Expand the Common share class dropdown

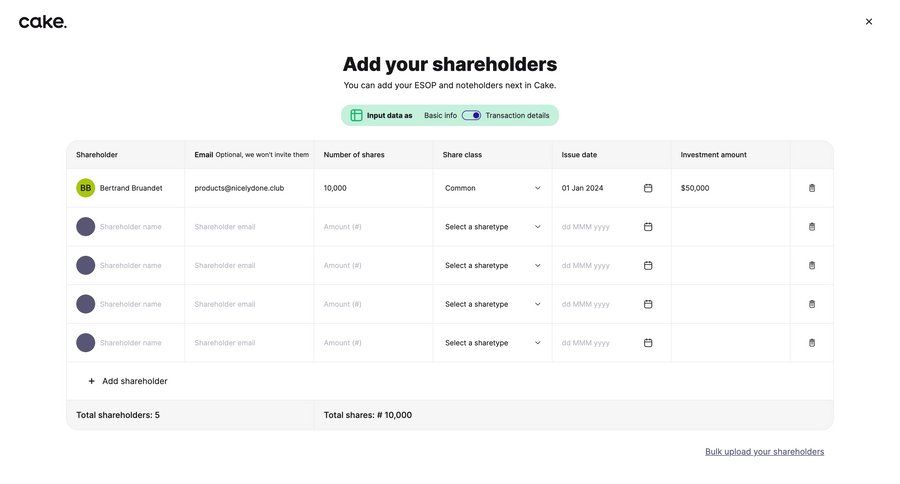click(x=493, y=188)
